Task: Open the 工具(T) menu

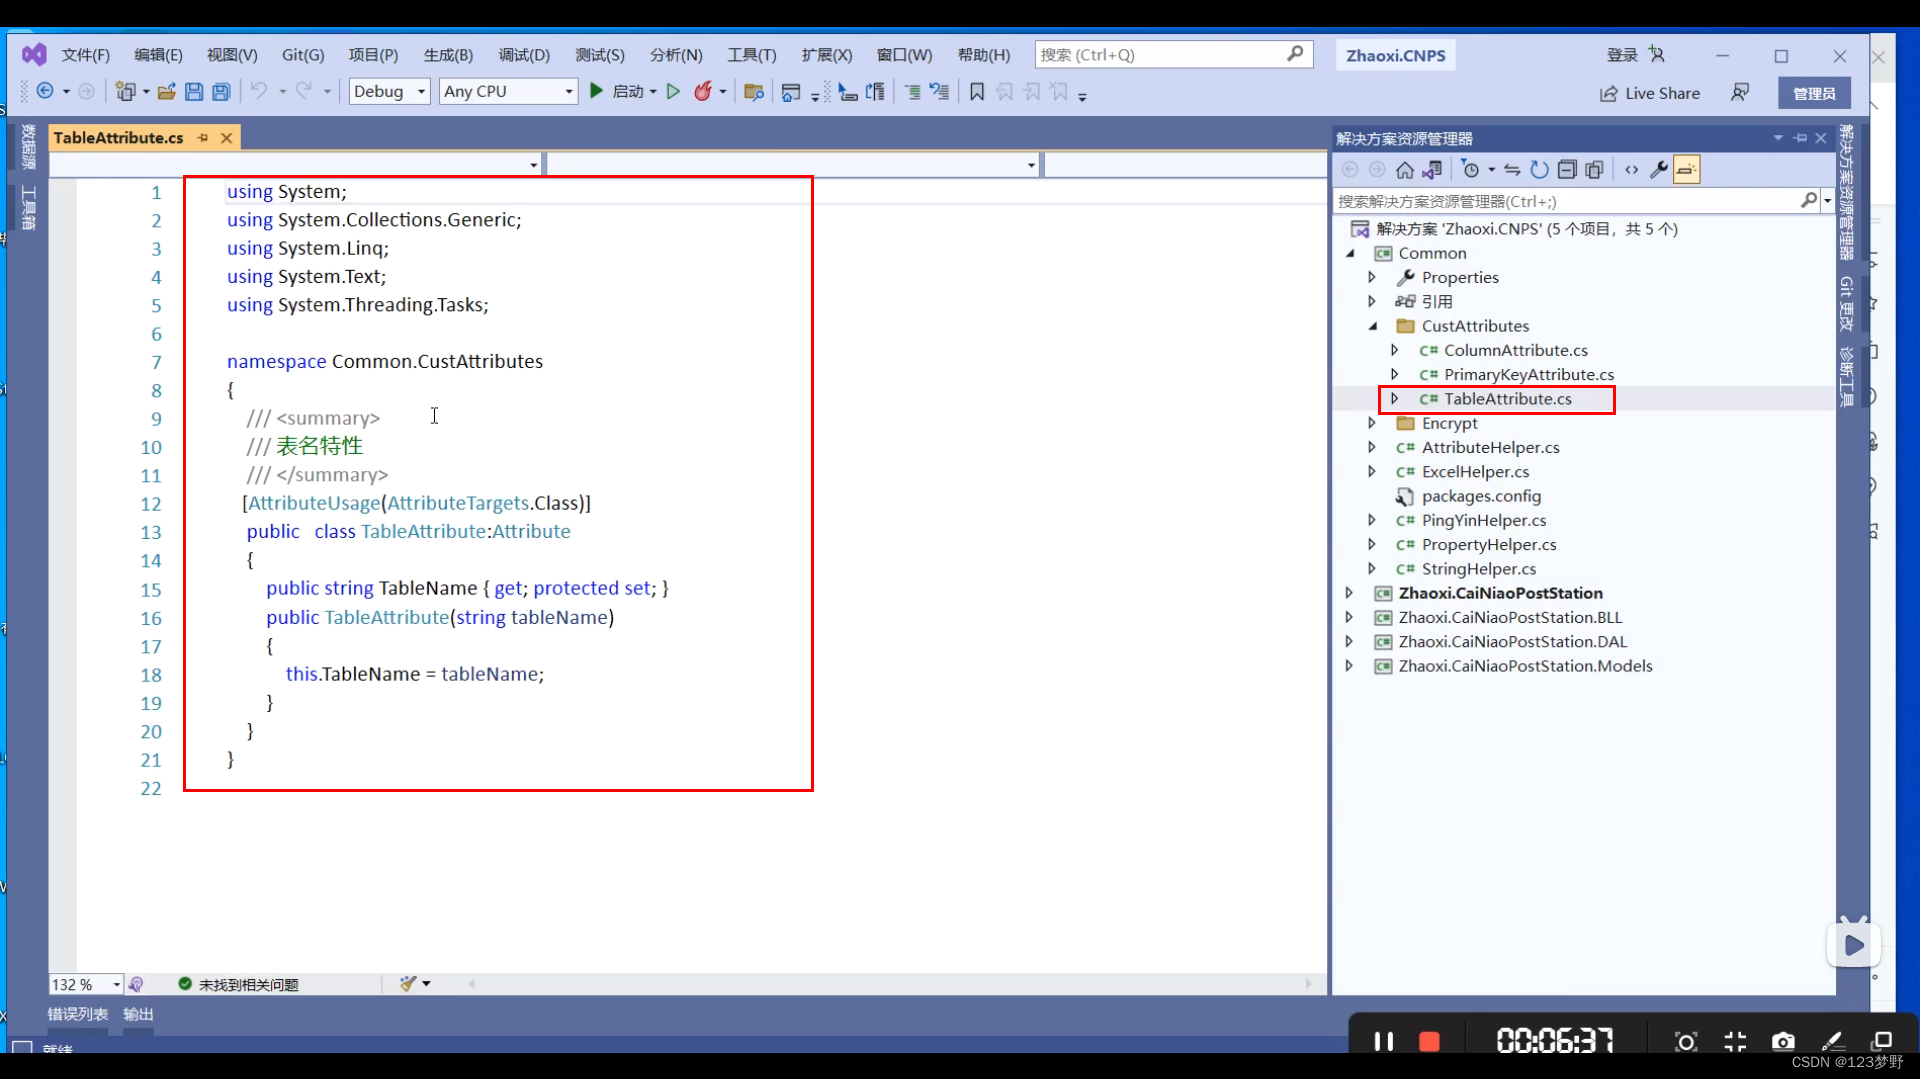Action: point(752,55)
